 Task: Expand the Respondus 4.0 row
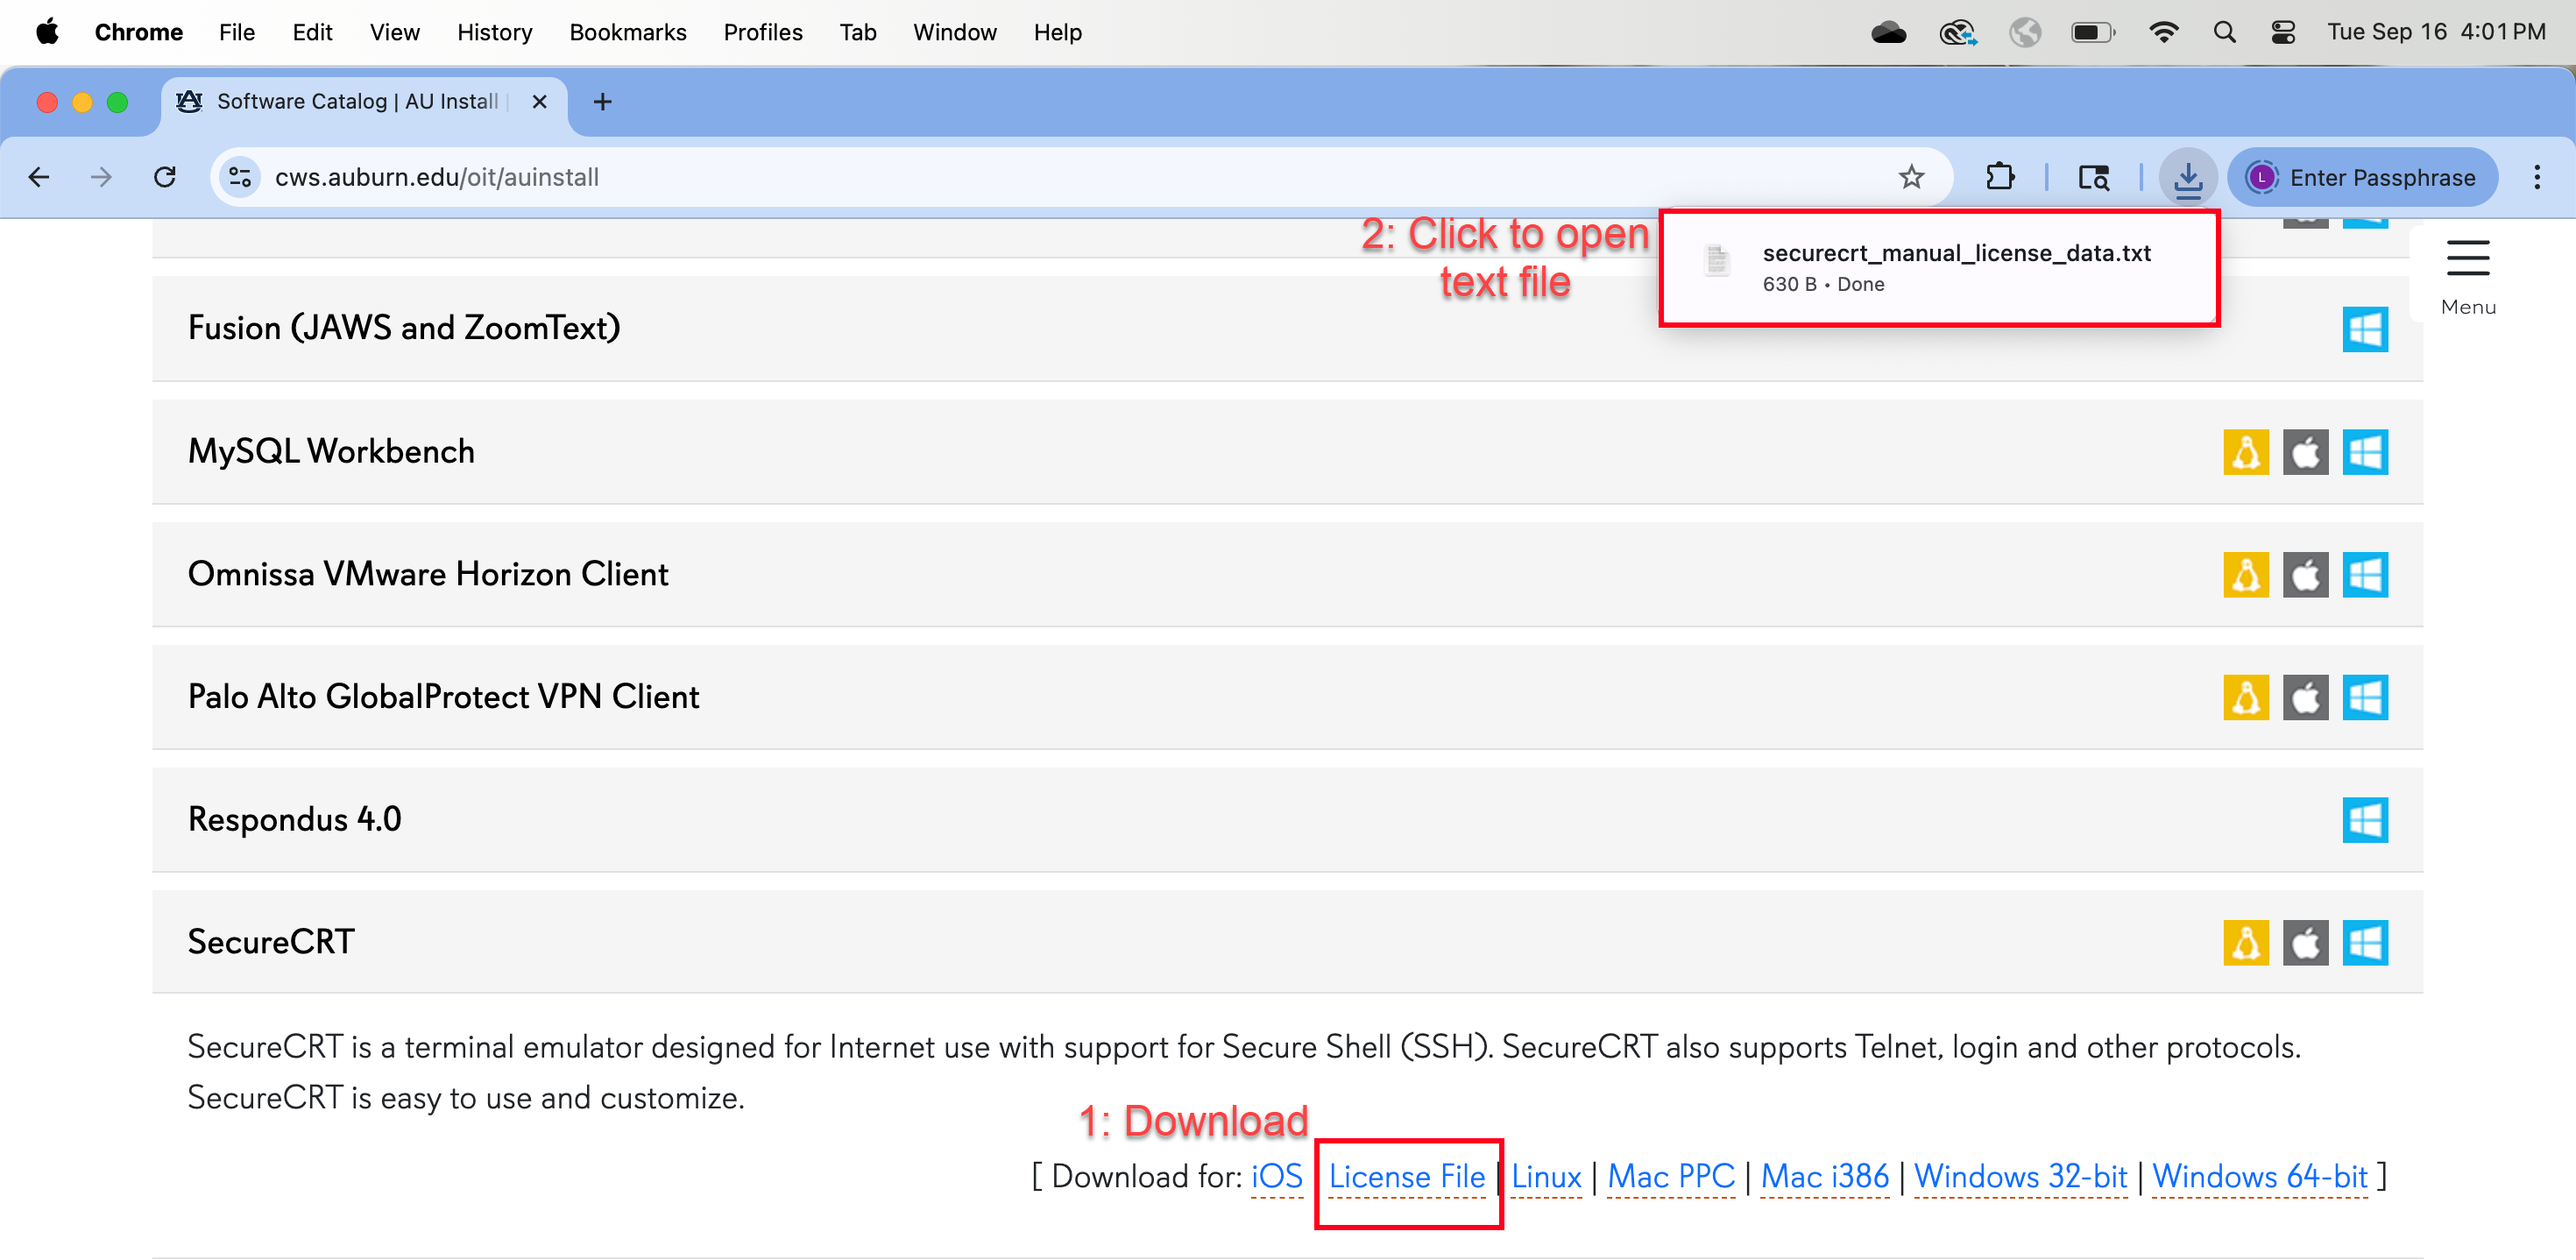pyautogui.click(x=1287, y=820)
